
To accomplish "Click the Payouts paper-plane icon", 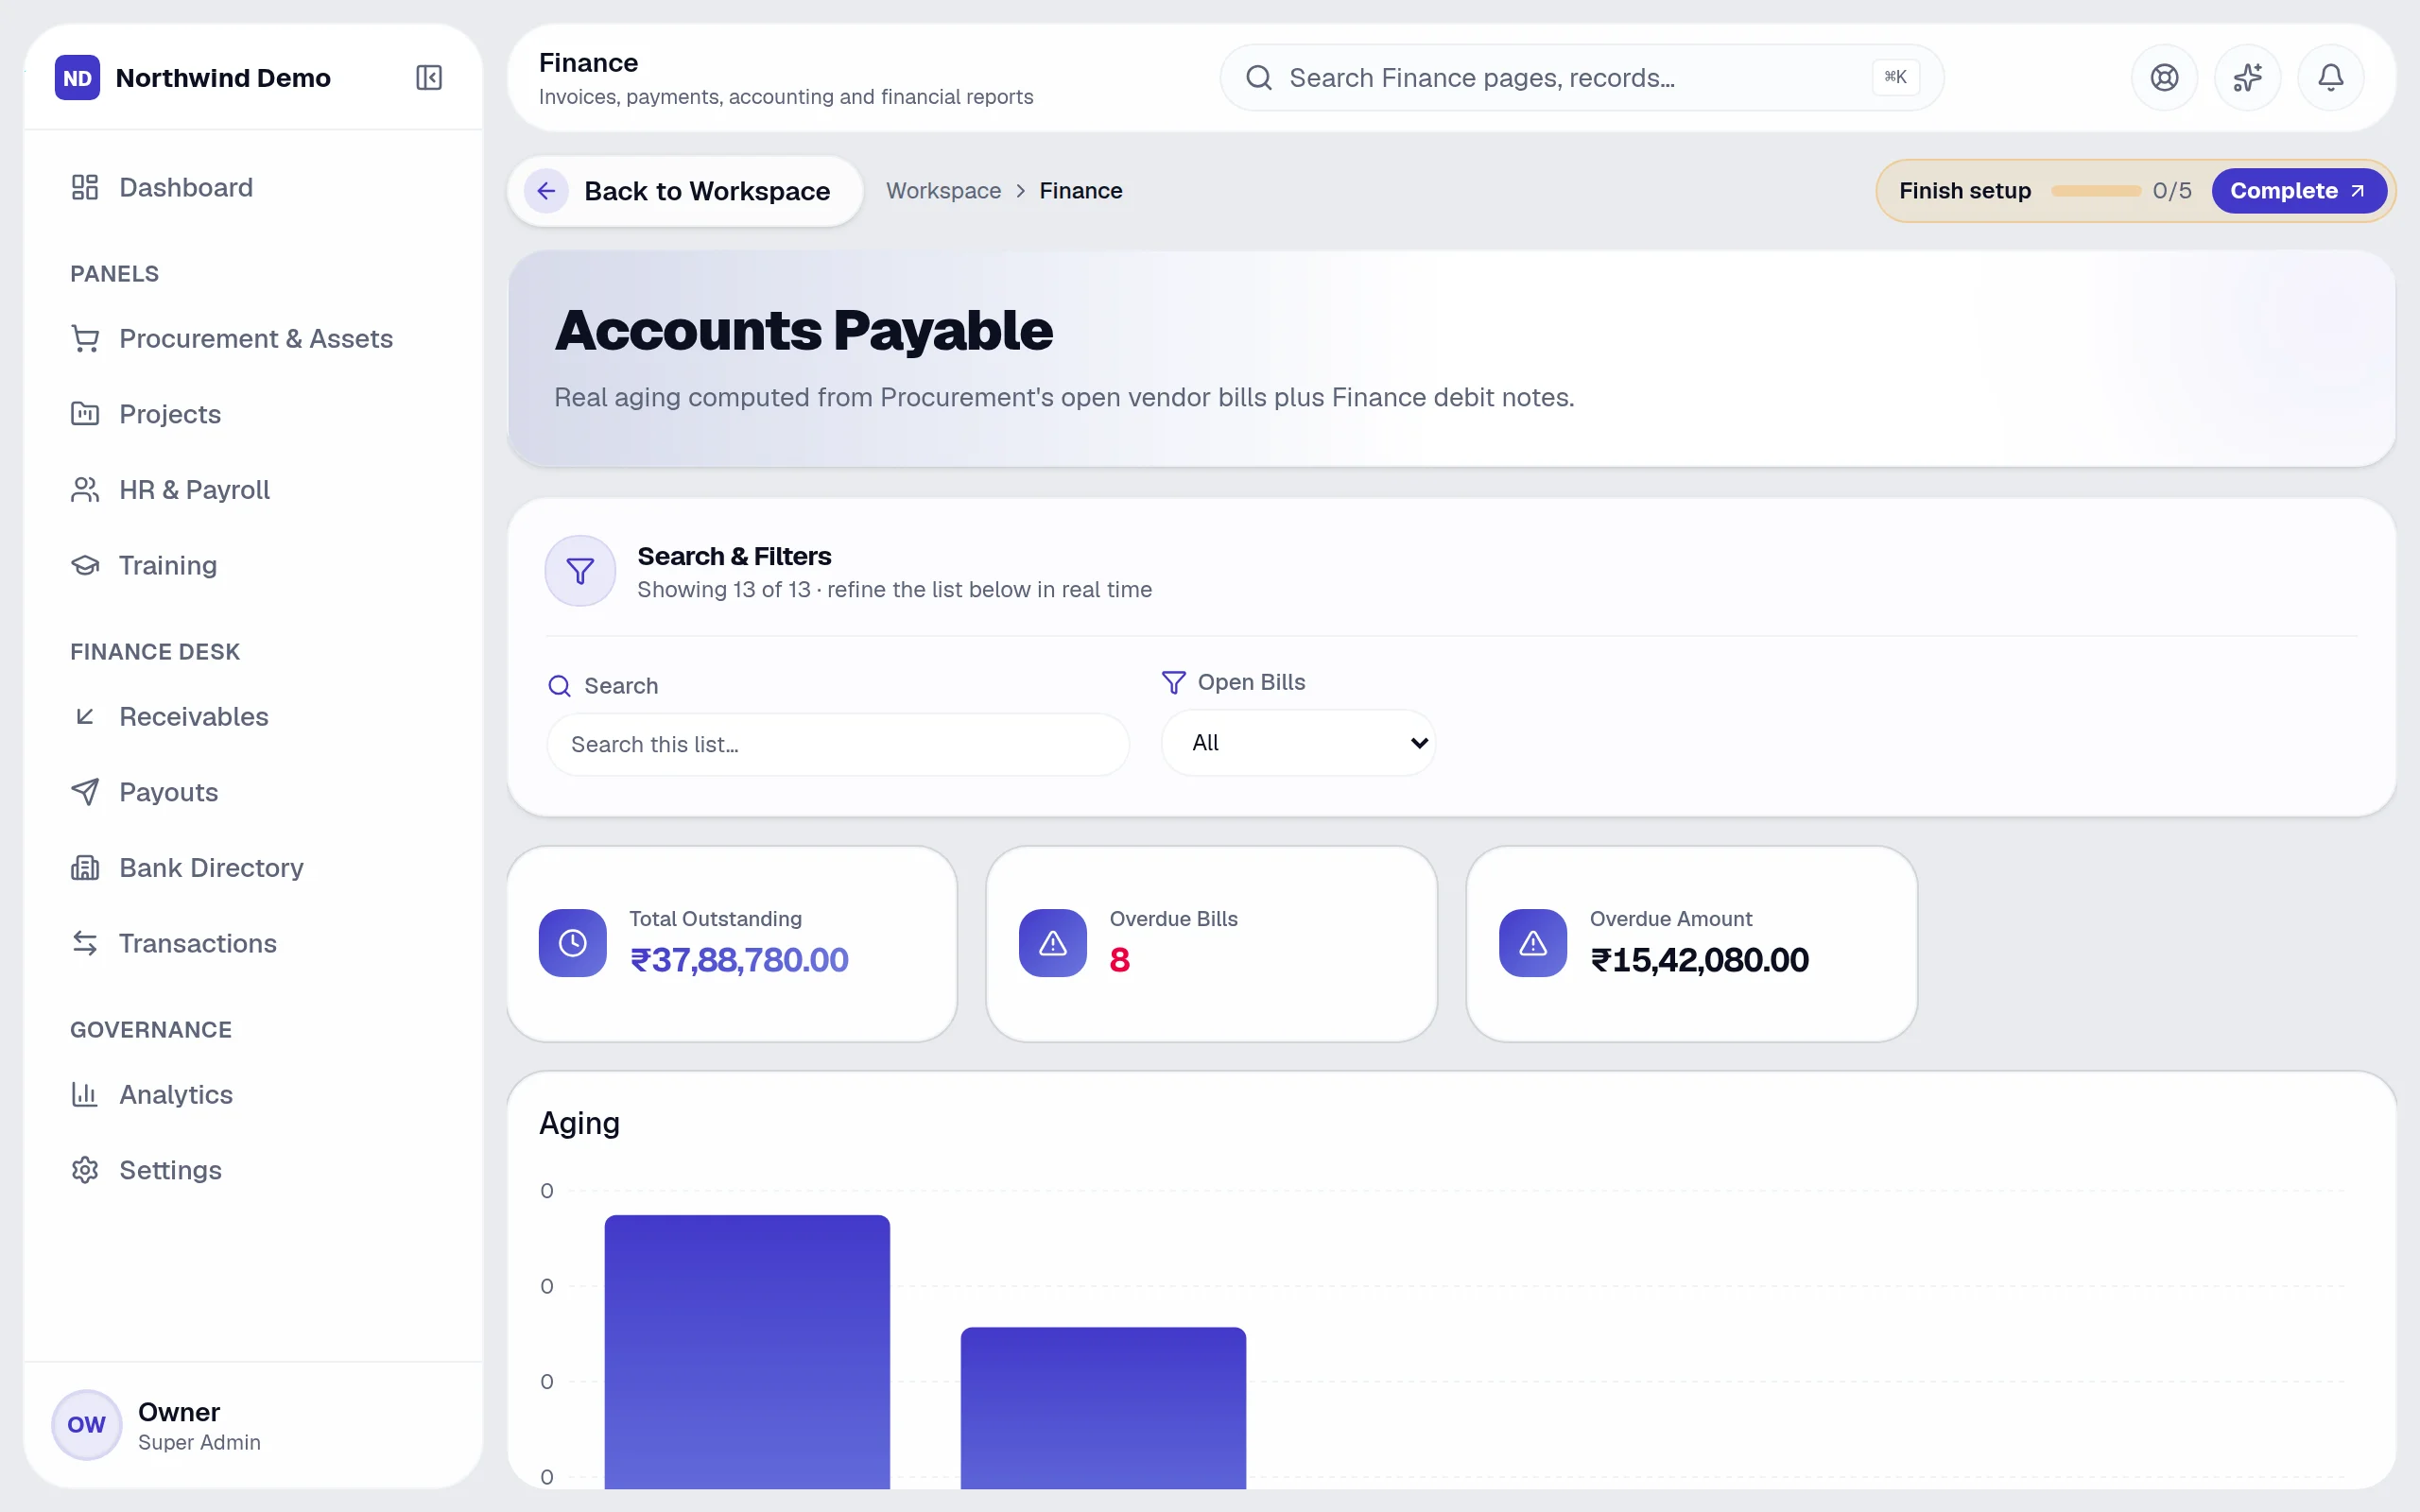I will point(85,792).
